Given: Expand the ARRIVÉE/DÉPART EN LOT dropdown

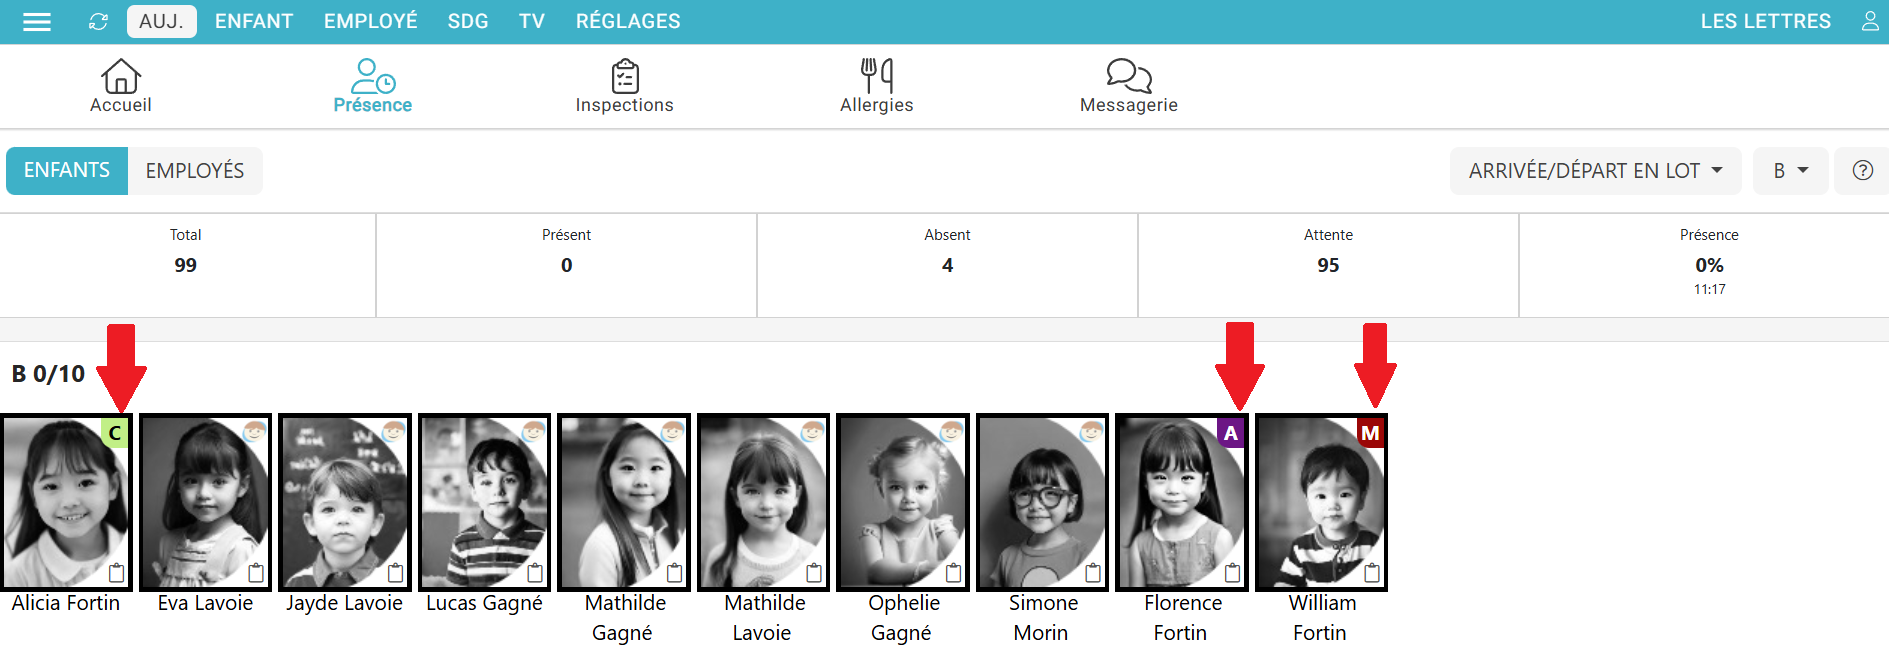Looking at the screenshot, I should coord(1596,171).
